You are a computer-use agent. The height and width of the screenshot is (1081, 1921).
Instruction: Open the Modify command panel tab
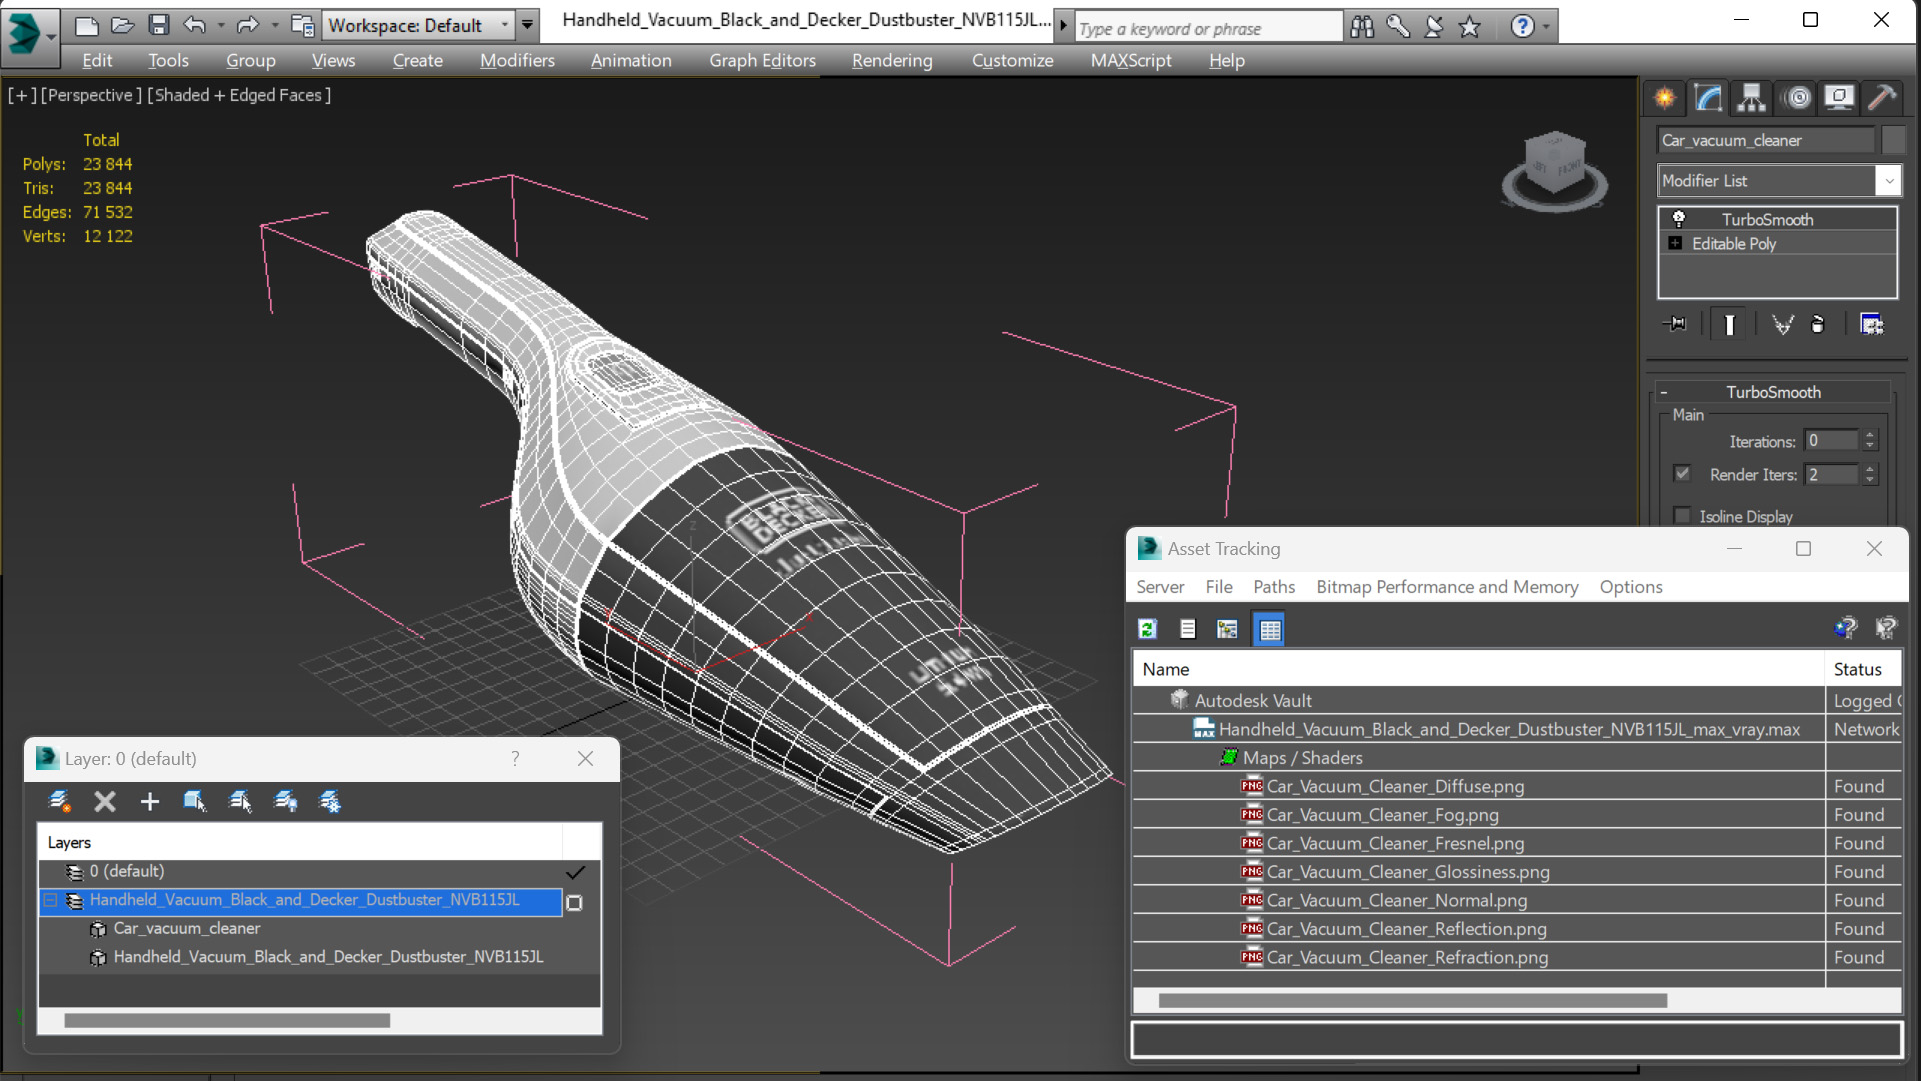pyautogui.click(x=1708, y=97)
